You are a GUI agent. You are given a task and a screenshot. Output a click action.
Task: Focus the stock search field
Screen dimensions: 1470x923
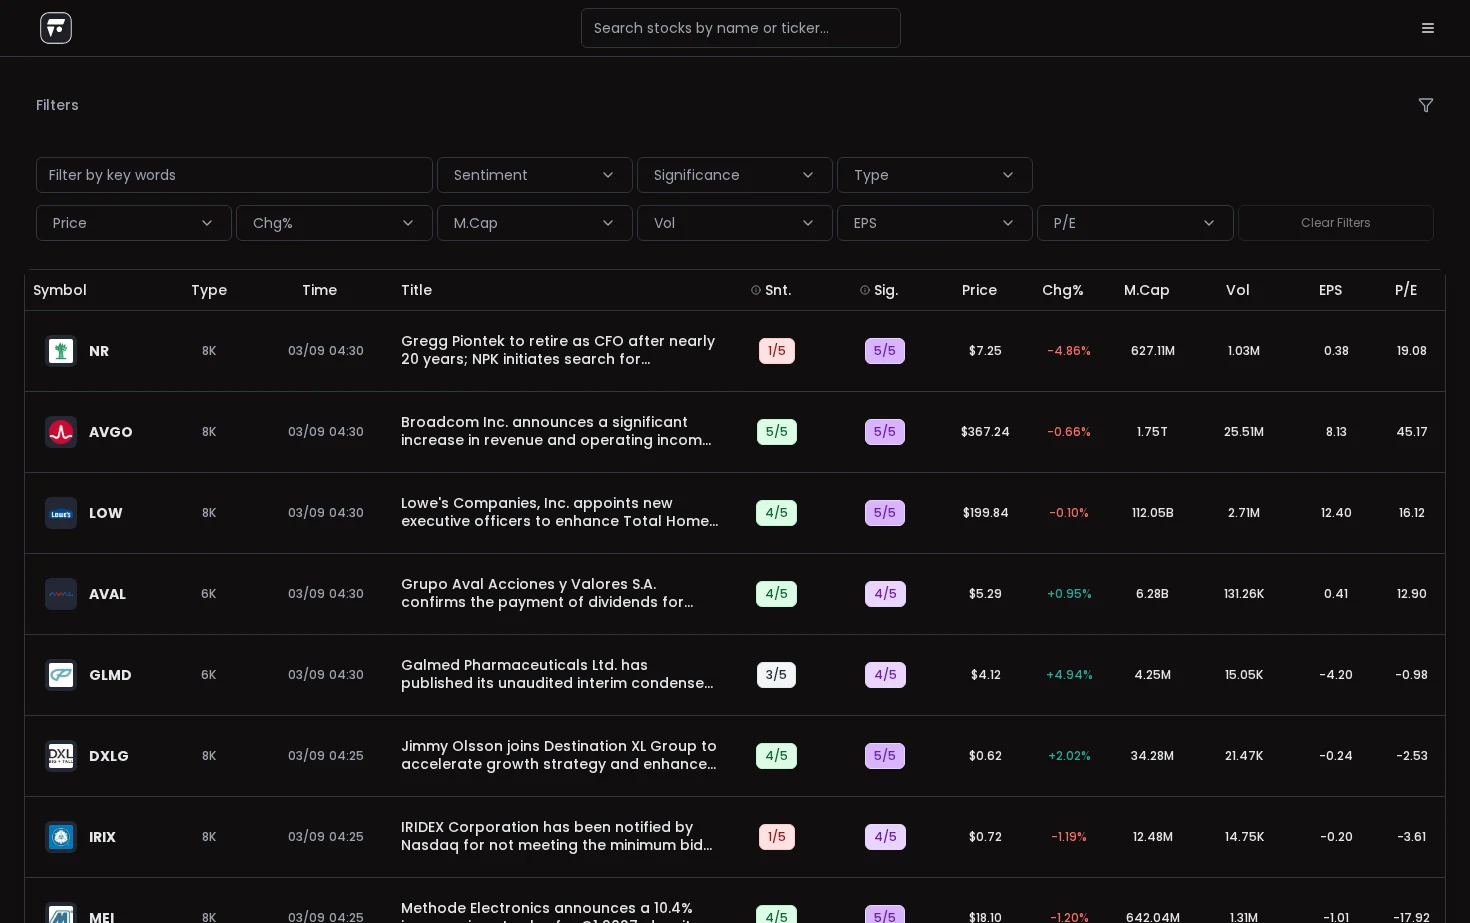click(x=741, y=28)
